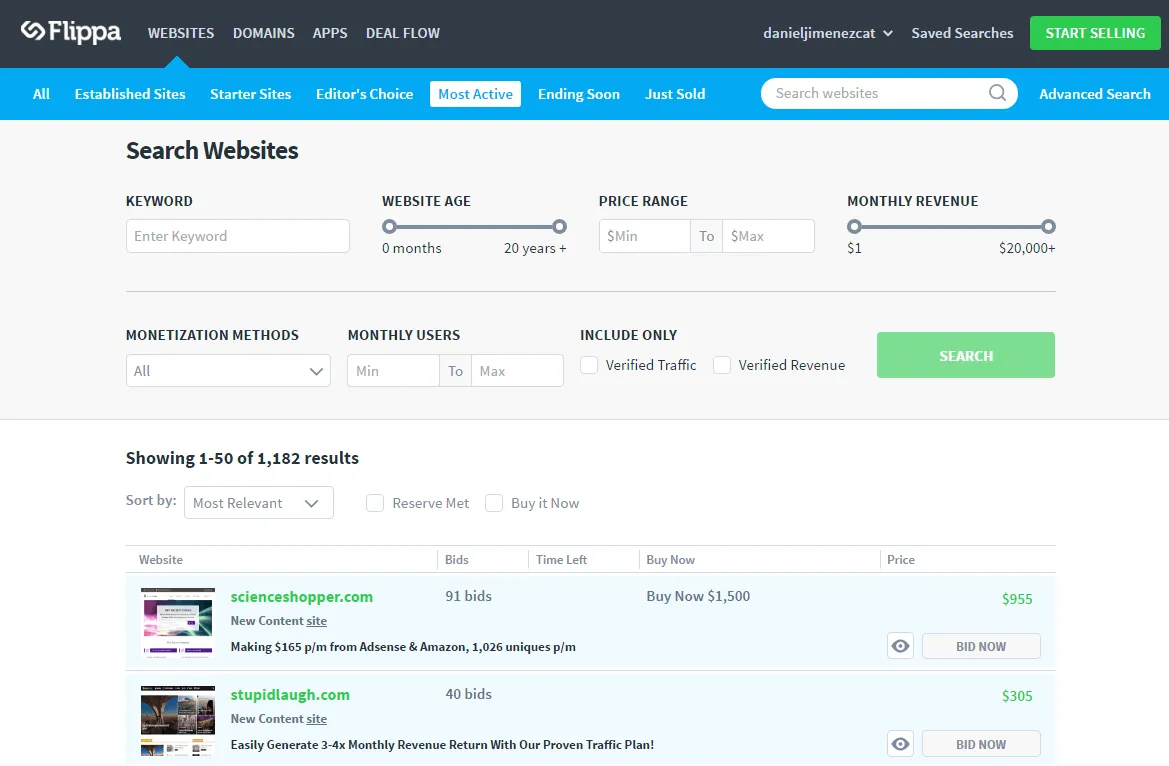This screenshot has width=1169, height=766.
Task: Click the Monthly Revenue maximum slider handle
Action: tap(1048, 226)
